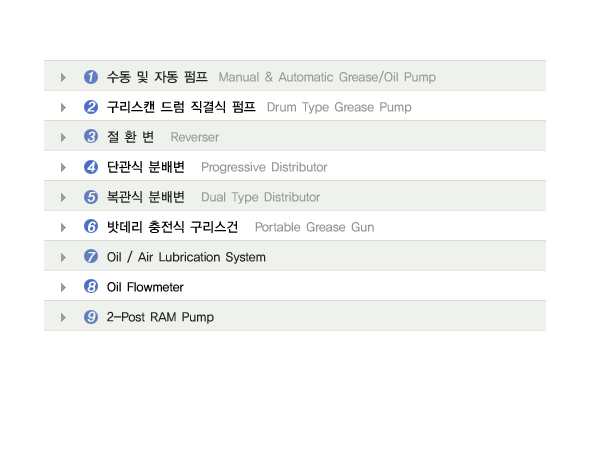
Task: Open the 2-Post RAM Pump link
Action: 160,317
